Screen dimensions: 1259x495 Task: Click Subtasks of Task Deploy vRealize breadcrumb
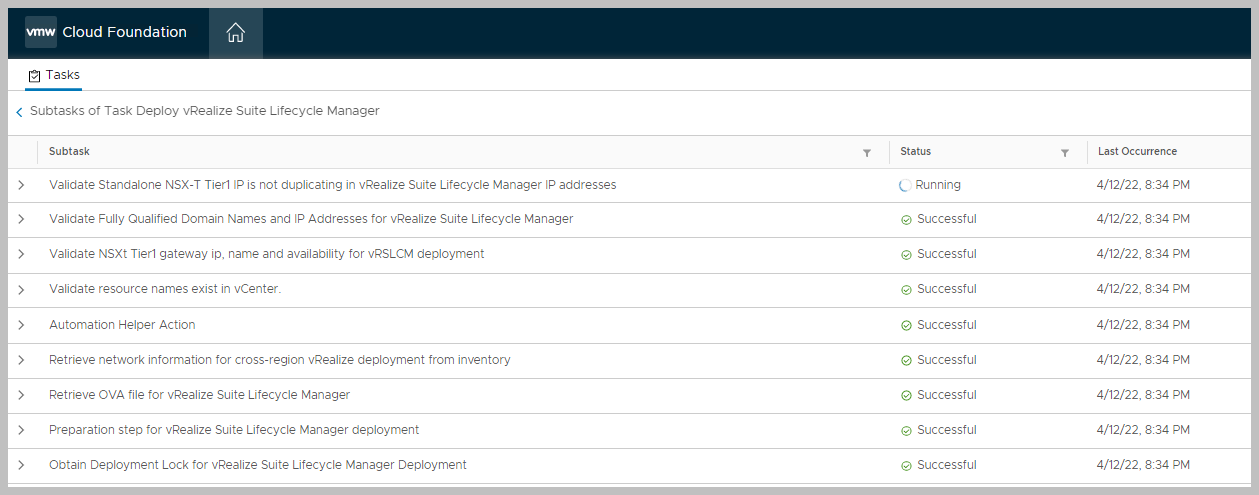click(x=204, y=111)
